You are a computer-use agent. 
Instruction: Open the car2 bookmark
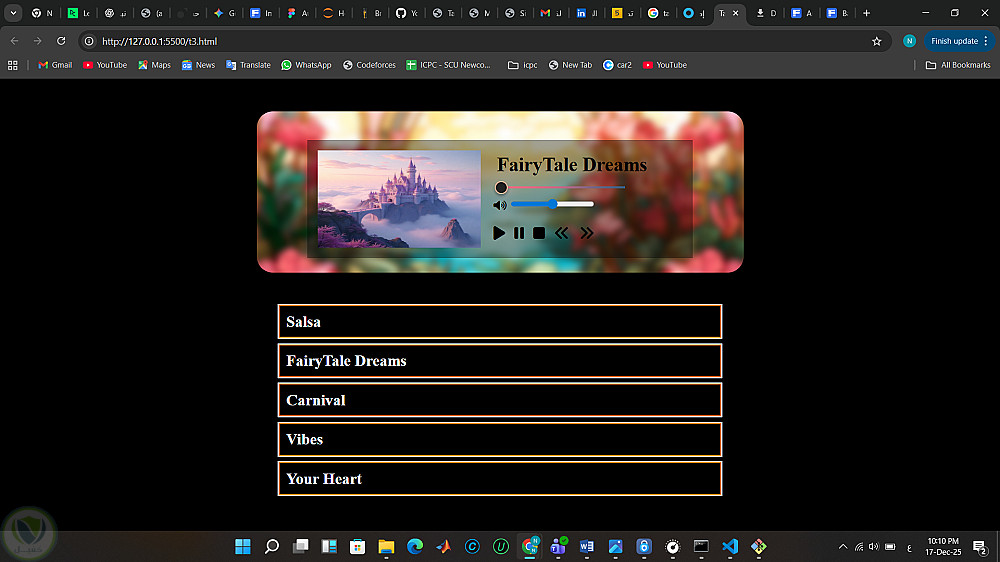617,65
